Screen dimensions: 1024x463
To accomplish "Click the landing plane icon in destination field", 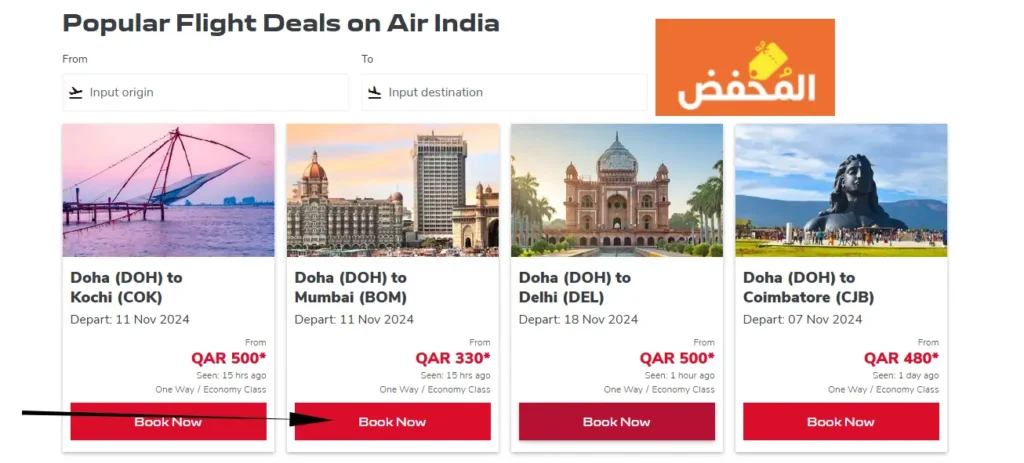I will click(374, 92).
